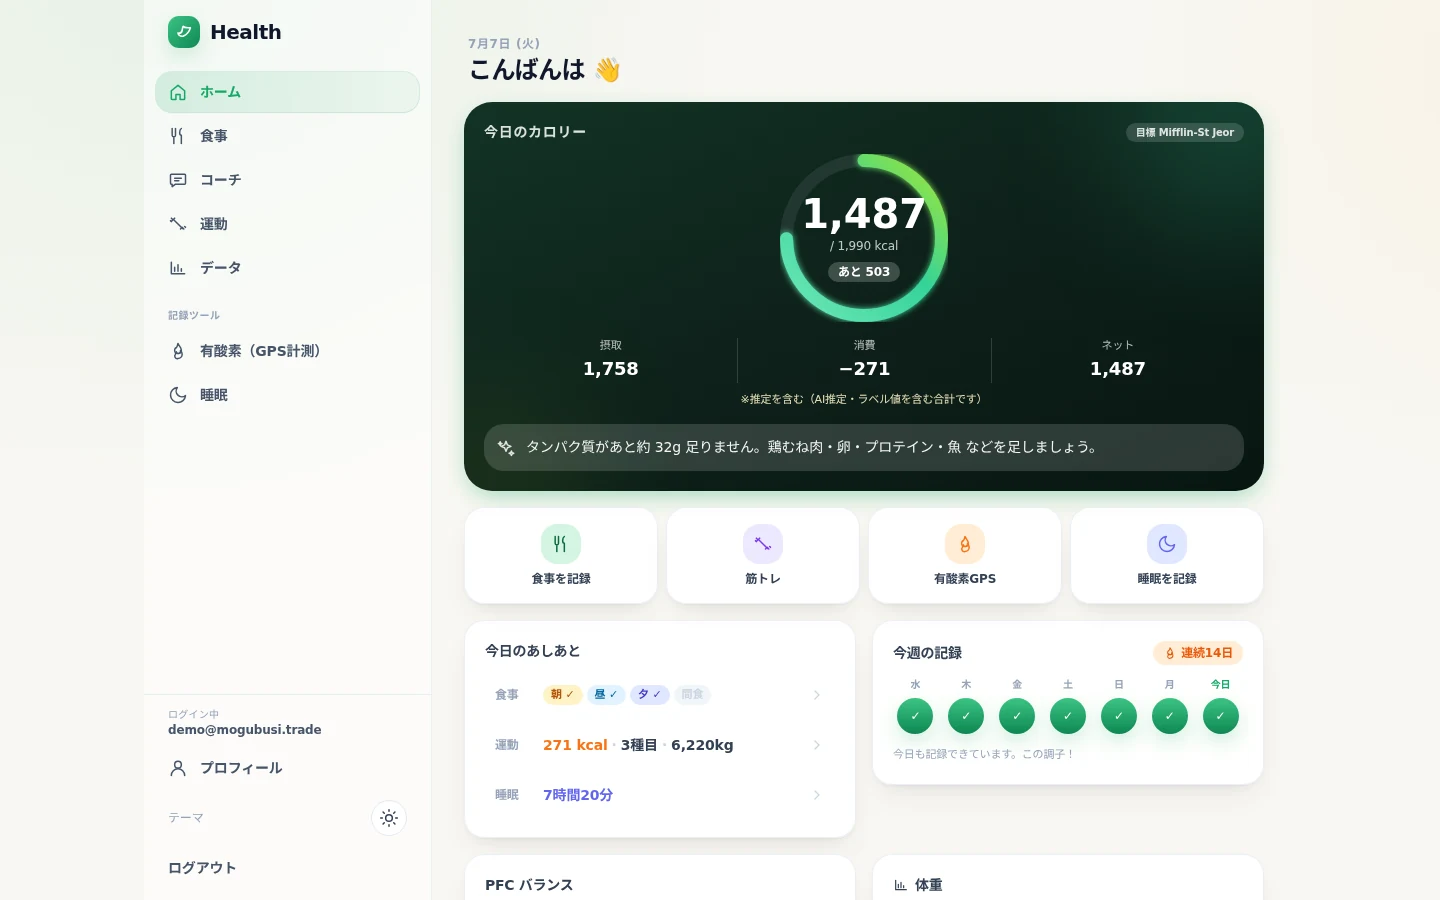This screenshot has width=1440, height=900.
Task: Expand the 運動 row chevron
Action: click(x=817, y=745)
